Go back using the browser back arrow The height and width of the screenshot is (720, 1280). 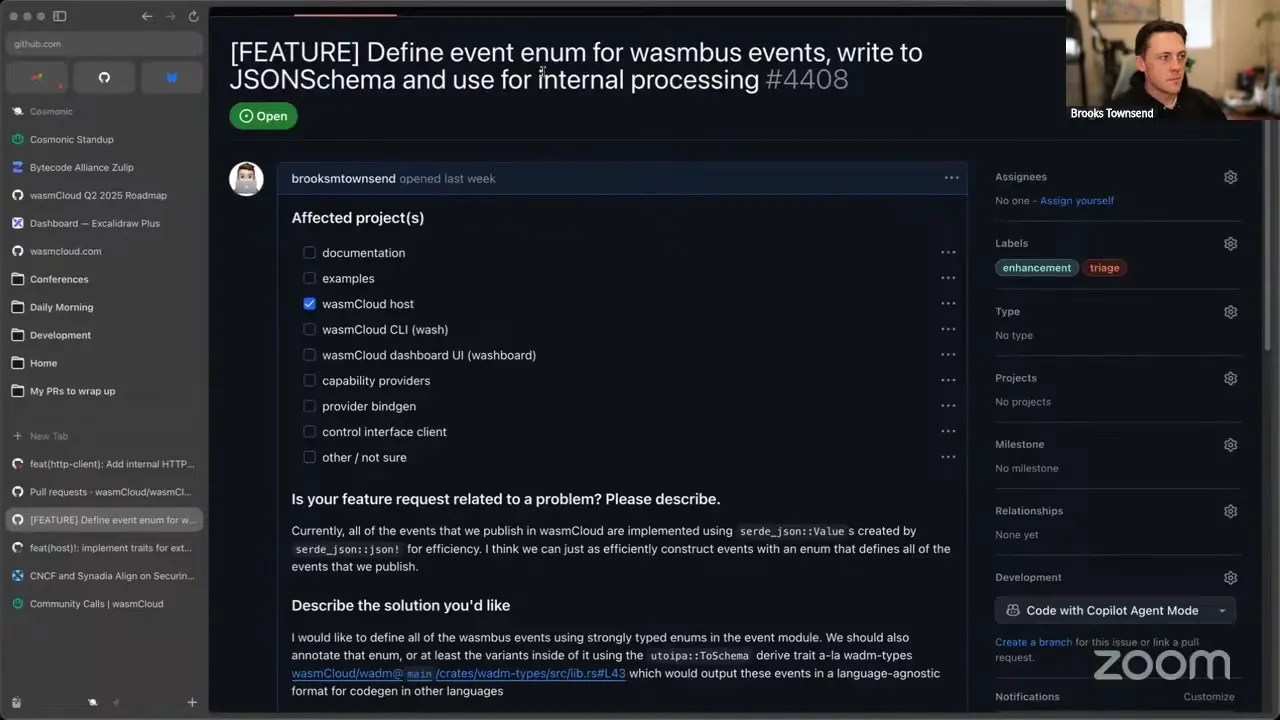point(147,16)
